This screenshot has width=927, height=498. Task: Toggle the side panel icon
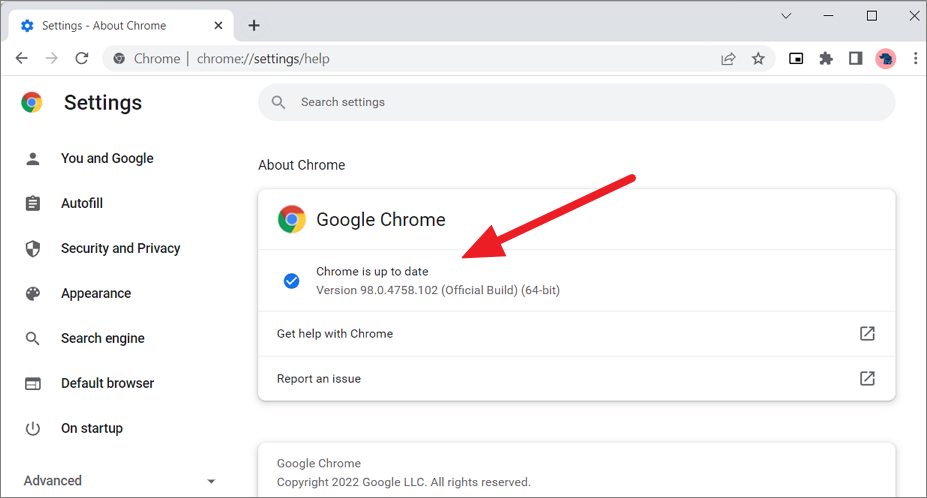pos(855,59)
